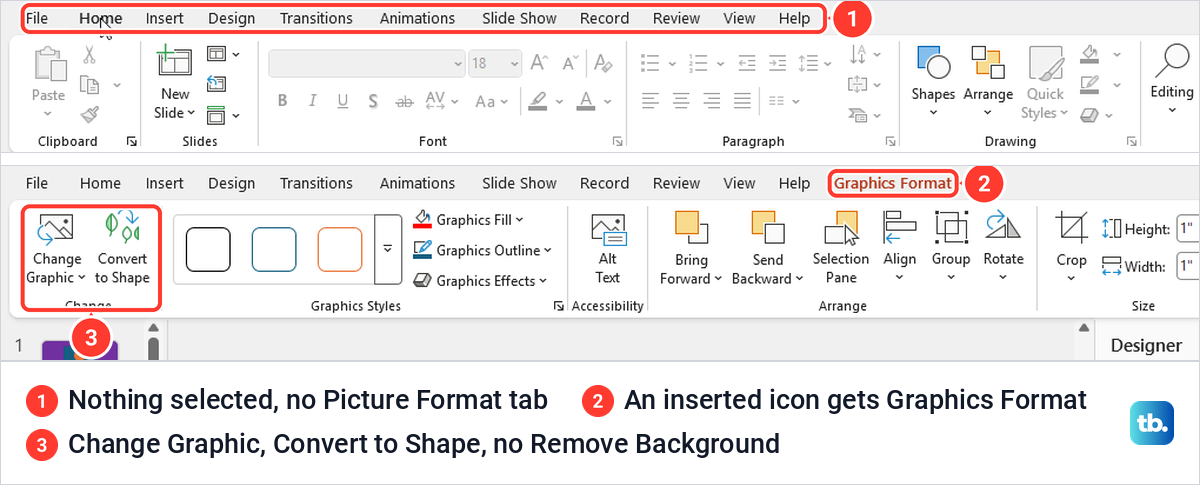
Task: Open Review tab in the Graphics Format tab row
Action: (x=677, y=183)
